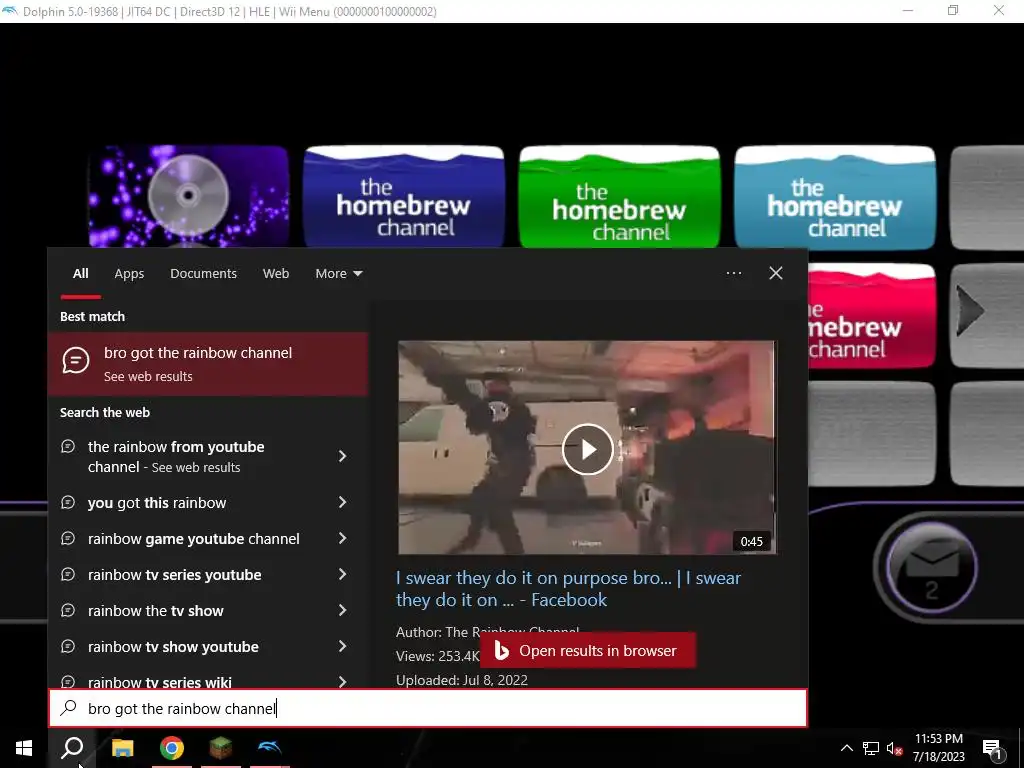This screenshot has height=768, width=1024.
Task: Open the Wii Message Board mail icon
Action: [x=932, y=568]
